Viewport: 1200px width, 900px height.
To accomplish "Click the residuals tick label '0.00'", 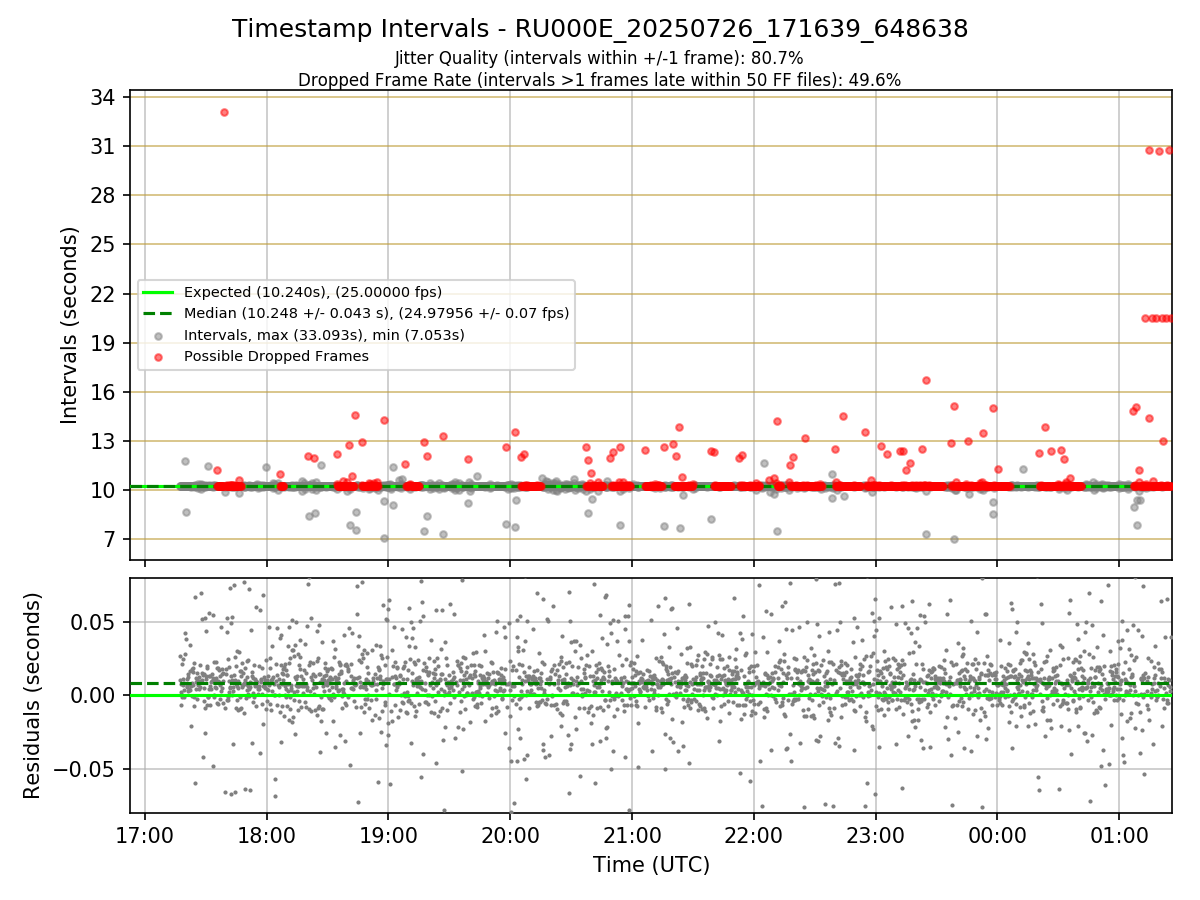I will point(94,696).
